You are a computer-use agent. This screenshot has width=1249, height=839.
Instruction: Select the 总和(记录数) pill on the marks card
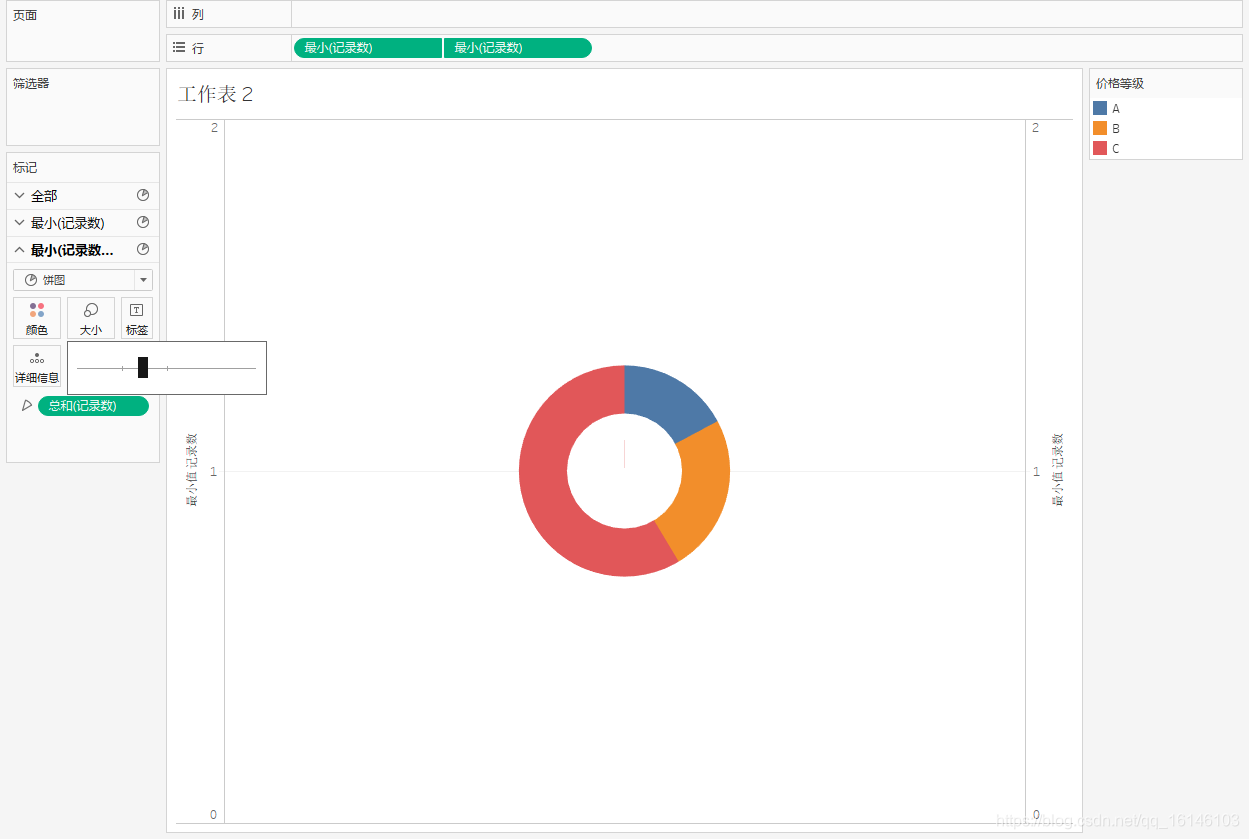[93, 406]
